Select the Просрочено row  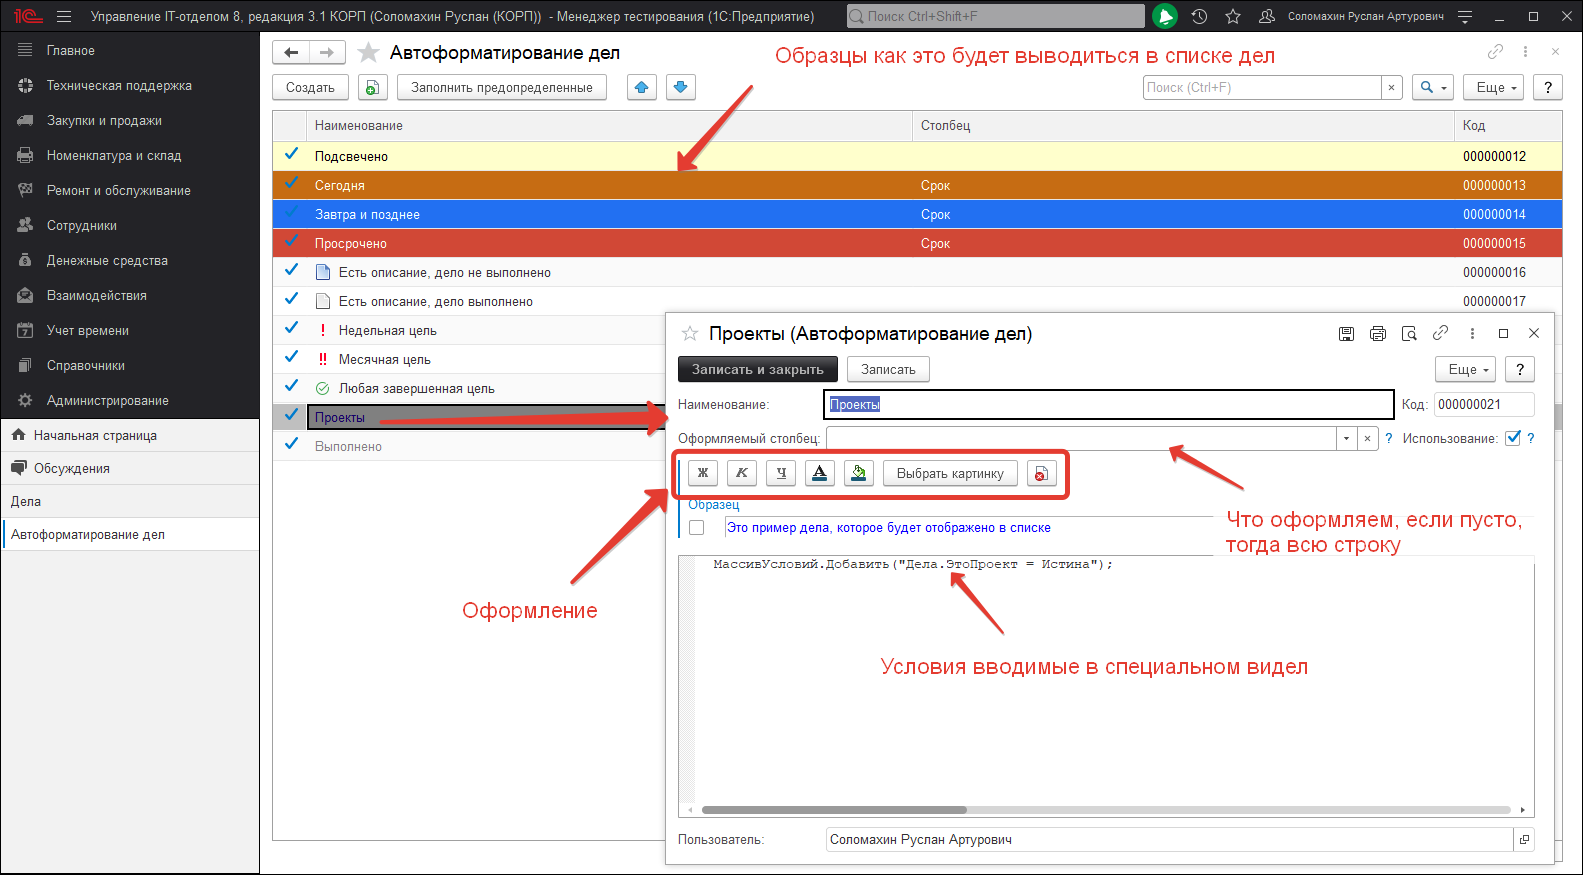coord(917,243)
